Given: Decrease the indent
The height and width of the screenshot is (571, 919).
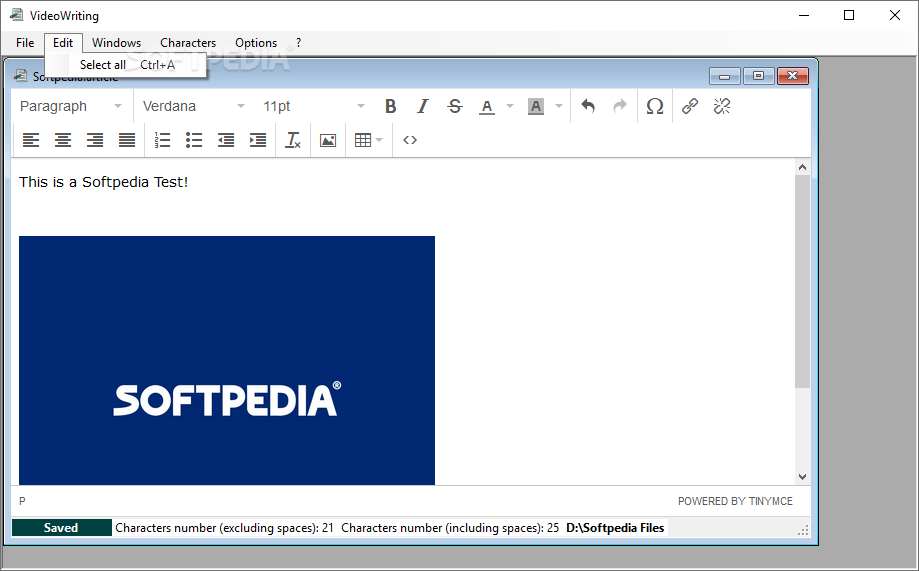Looking at the screenshot, I should pyautogui.click(x=226, y=140).
